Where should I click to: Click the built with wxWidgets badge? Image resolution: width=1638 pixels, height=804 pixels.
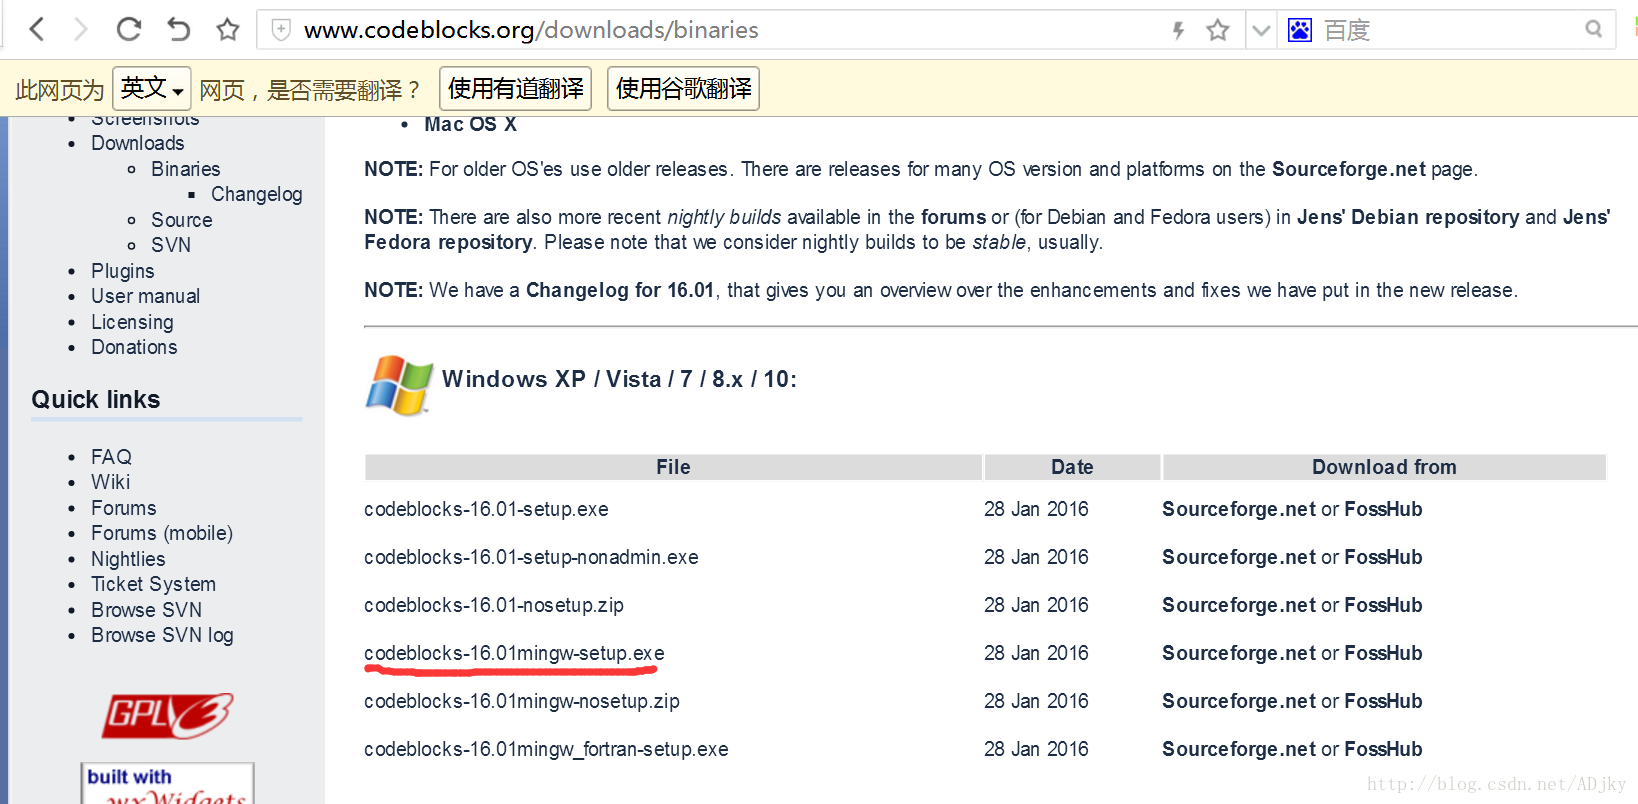(168, 784)
